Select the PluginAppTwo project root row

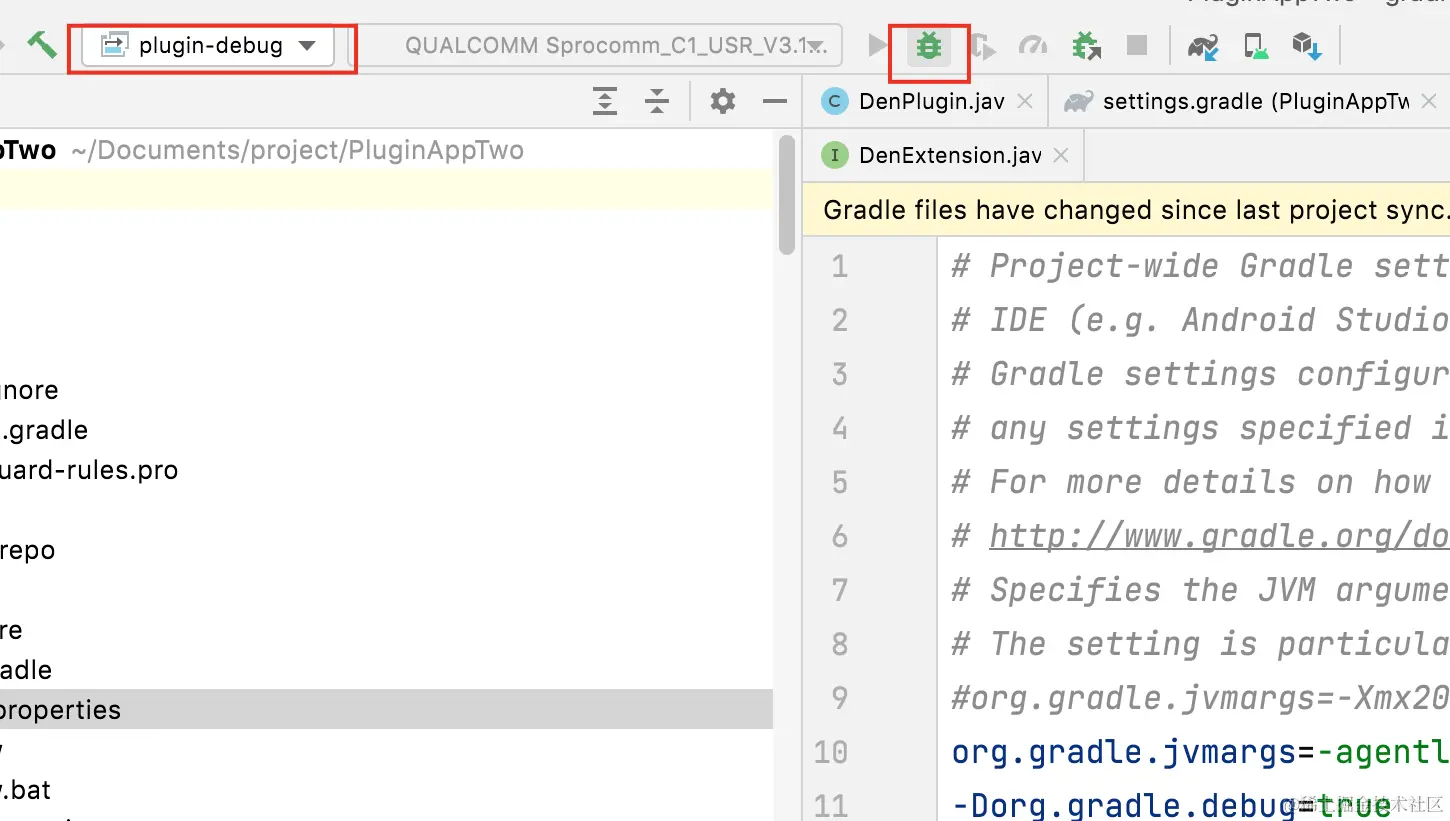click(x=387, y=150)
